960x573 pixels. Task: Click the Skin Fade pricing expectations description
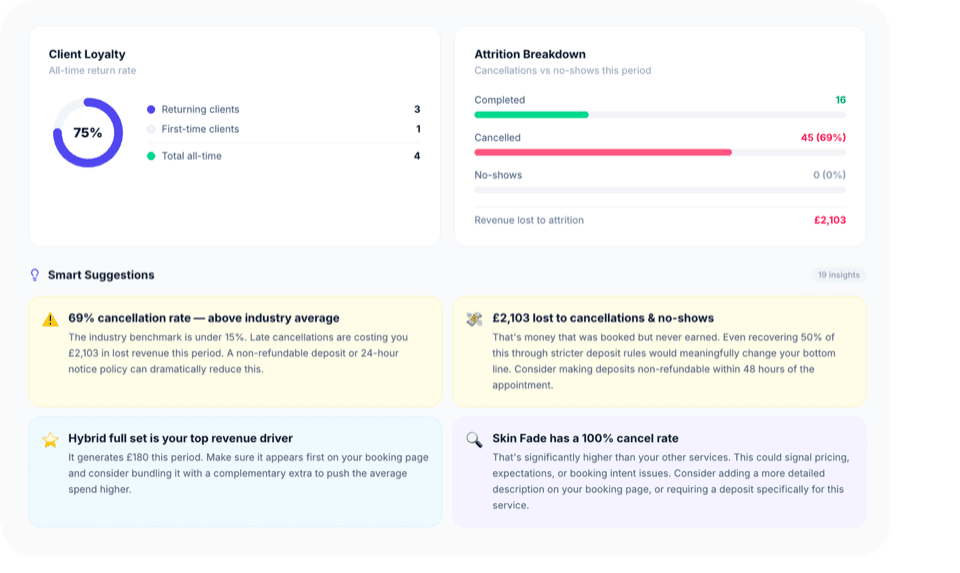[x=671, y=481]
